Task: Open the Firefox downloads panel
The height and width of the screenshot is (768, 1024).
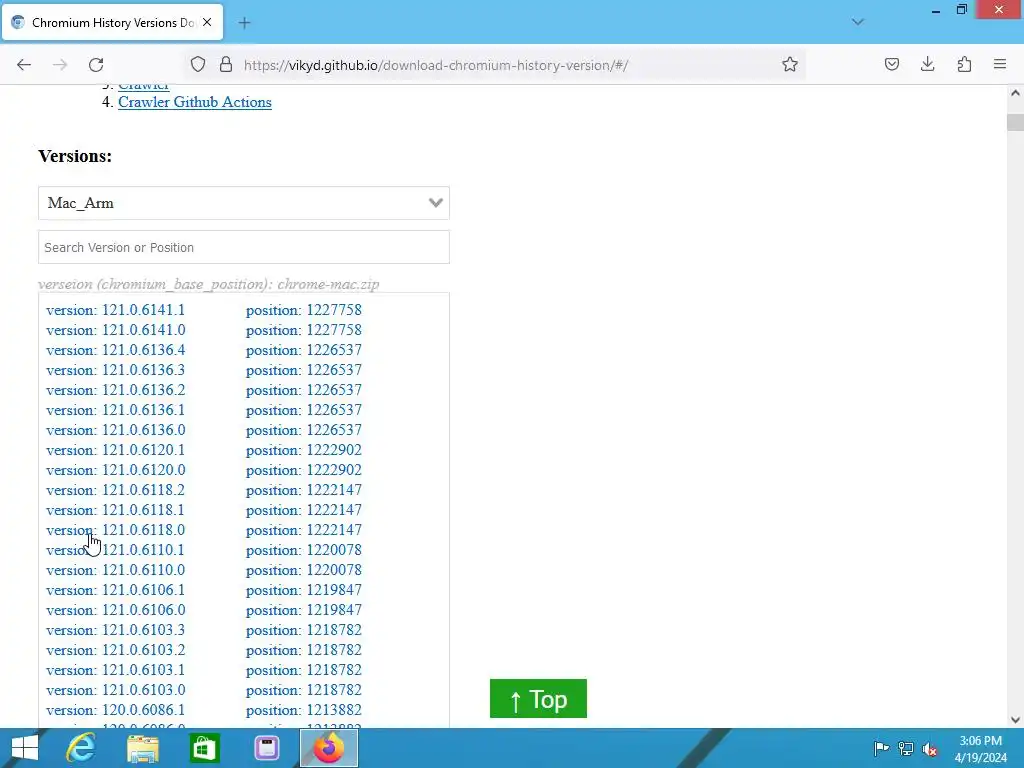Action: [x=927, y=64]
